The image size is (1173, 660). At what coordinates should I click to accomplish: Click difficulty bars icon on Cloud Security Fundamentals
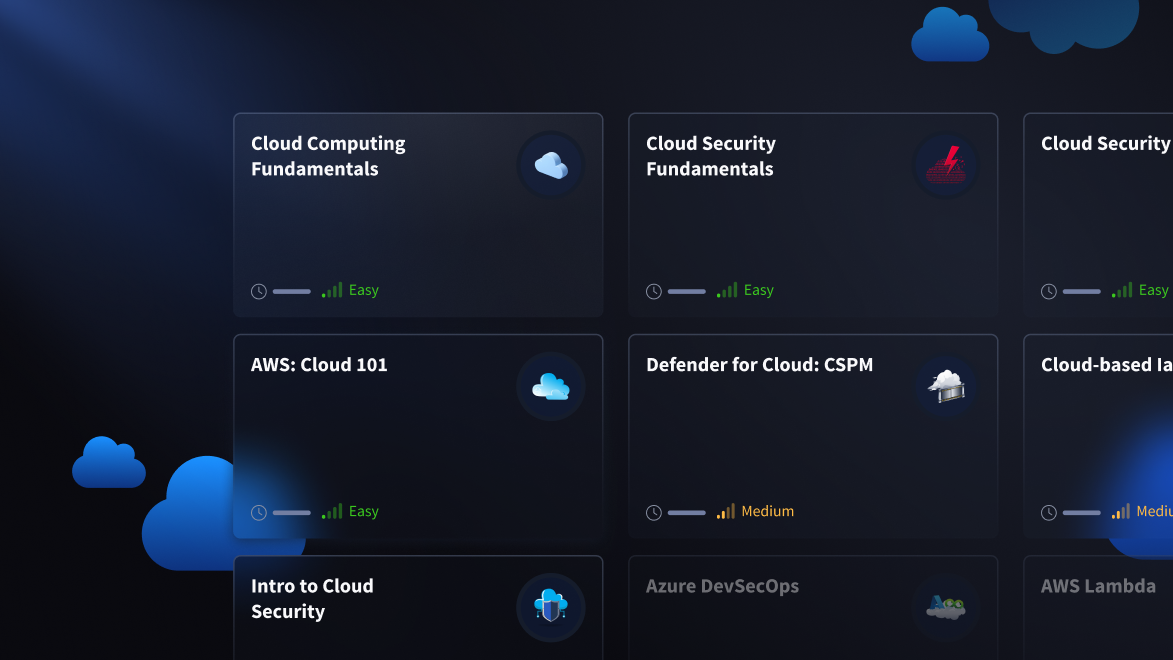point(727,290)
